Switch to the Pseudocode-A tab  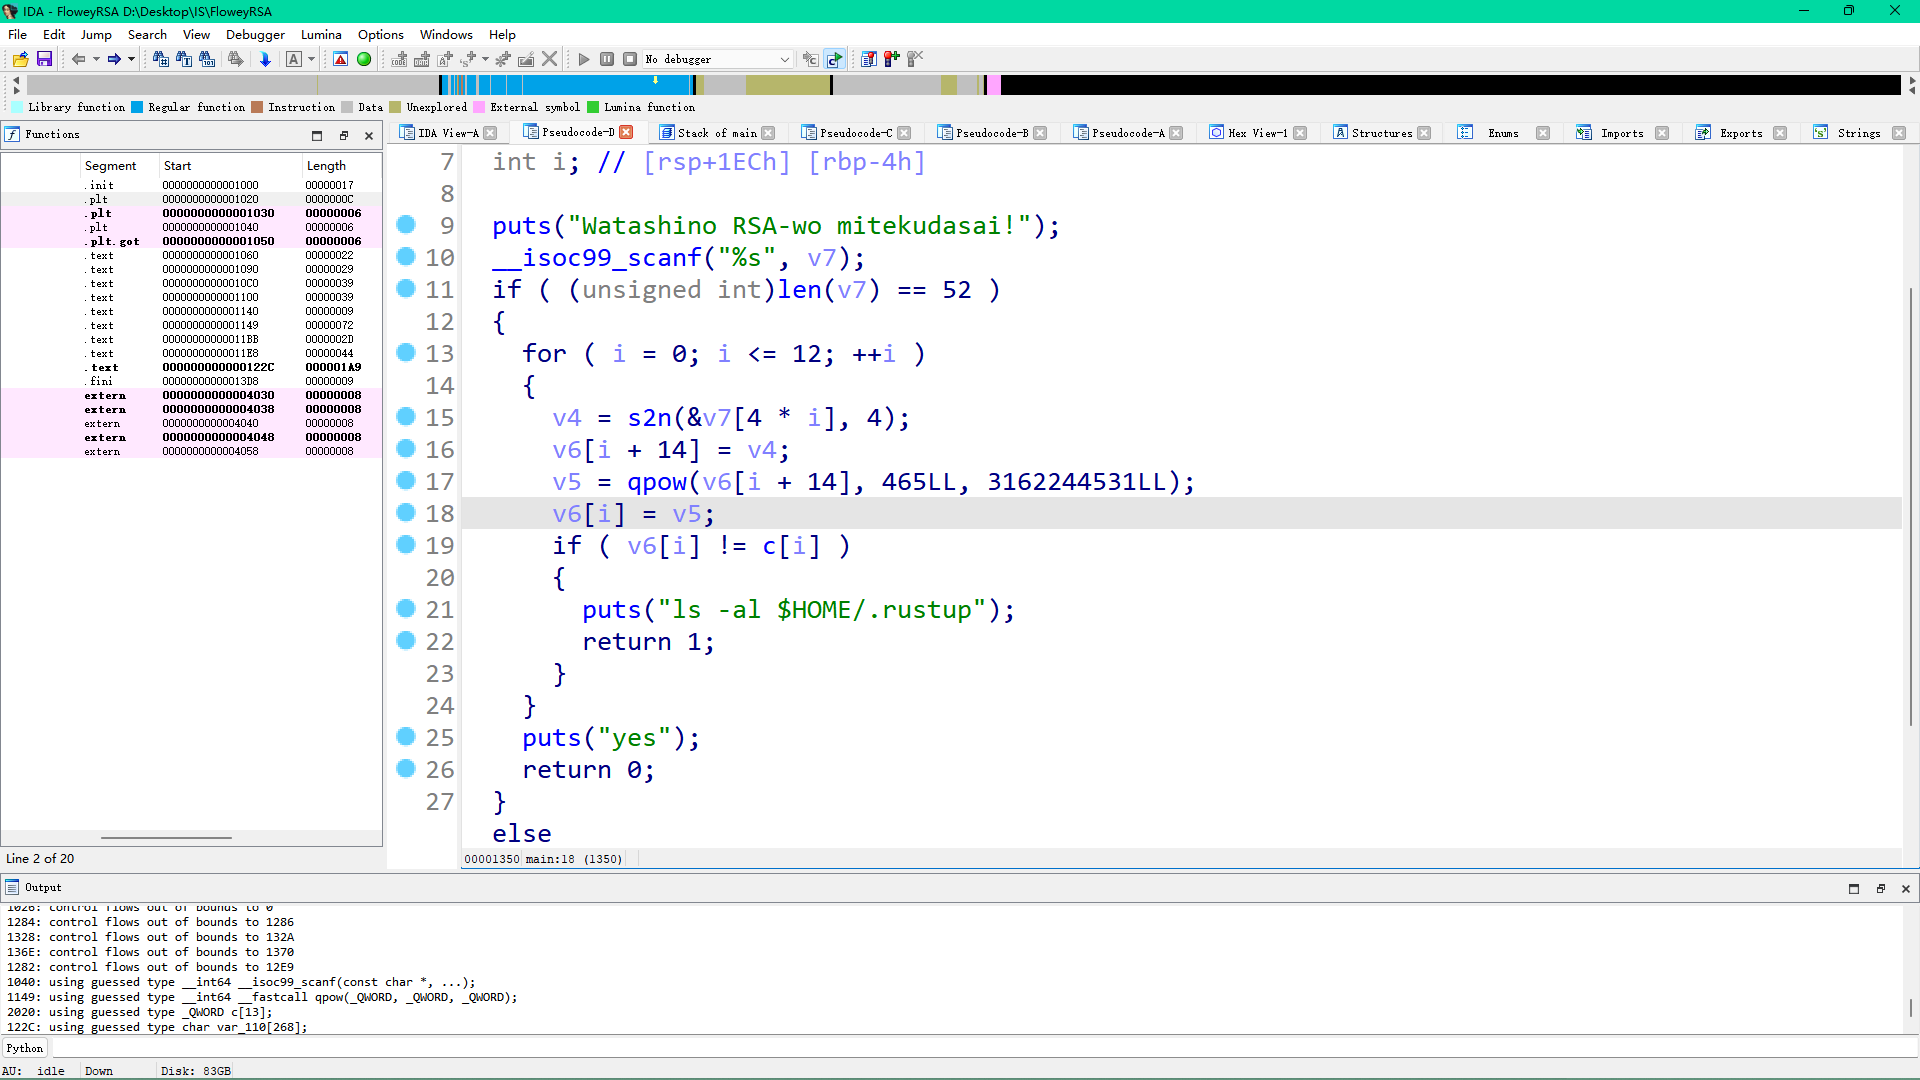point(1125,132)
